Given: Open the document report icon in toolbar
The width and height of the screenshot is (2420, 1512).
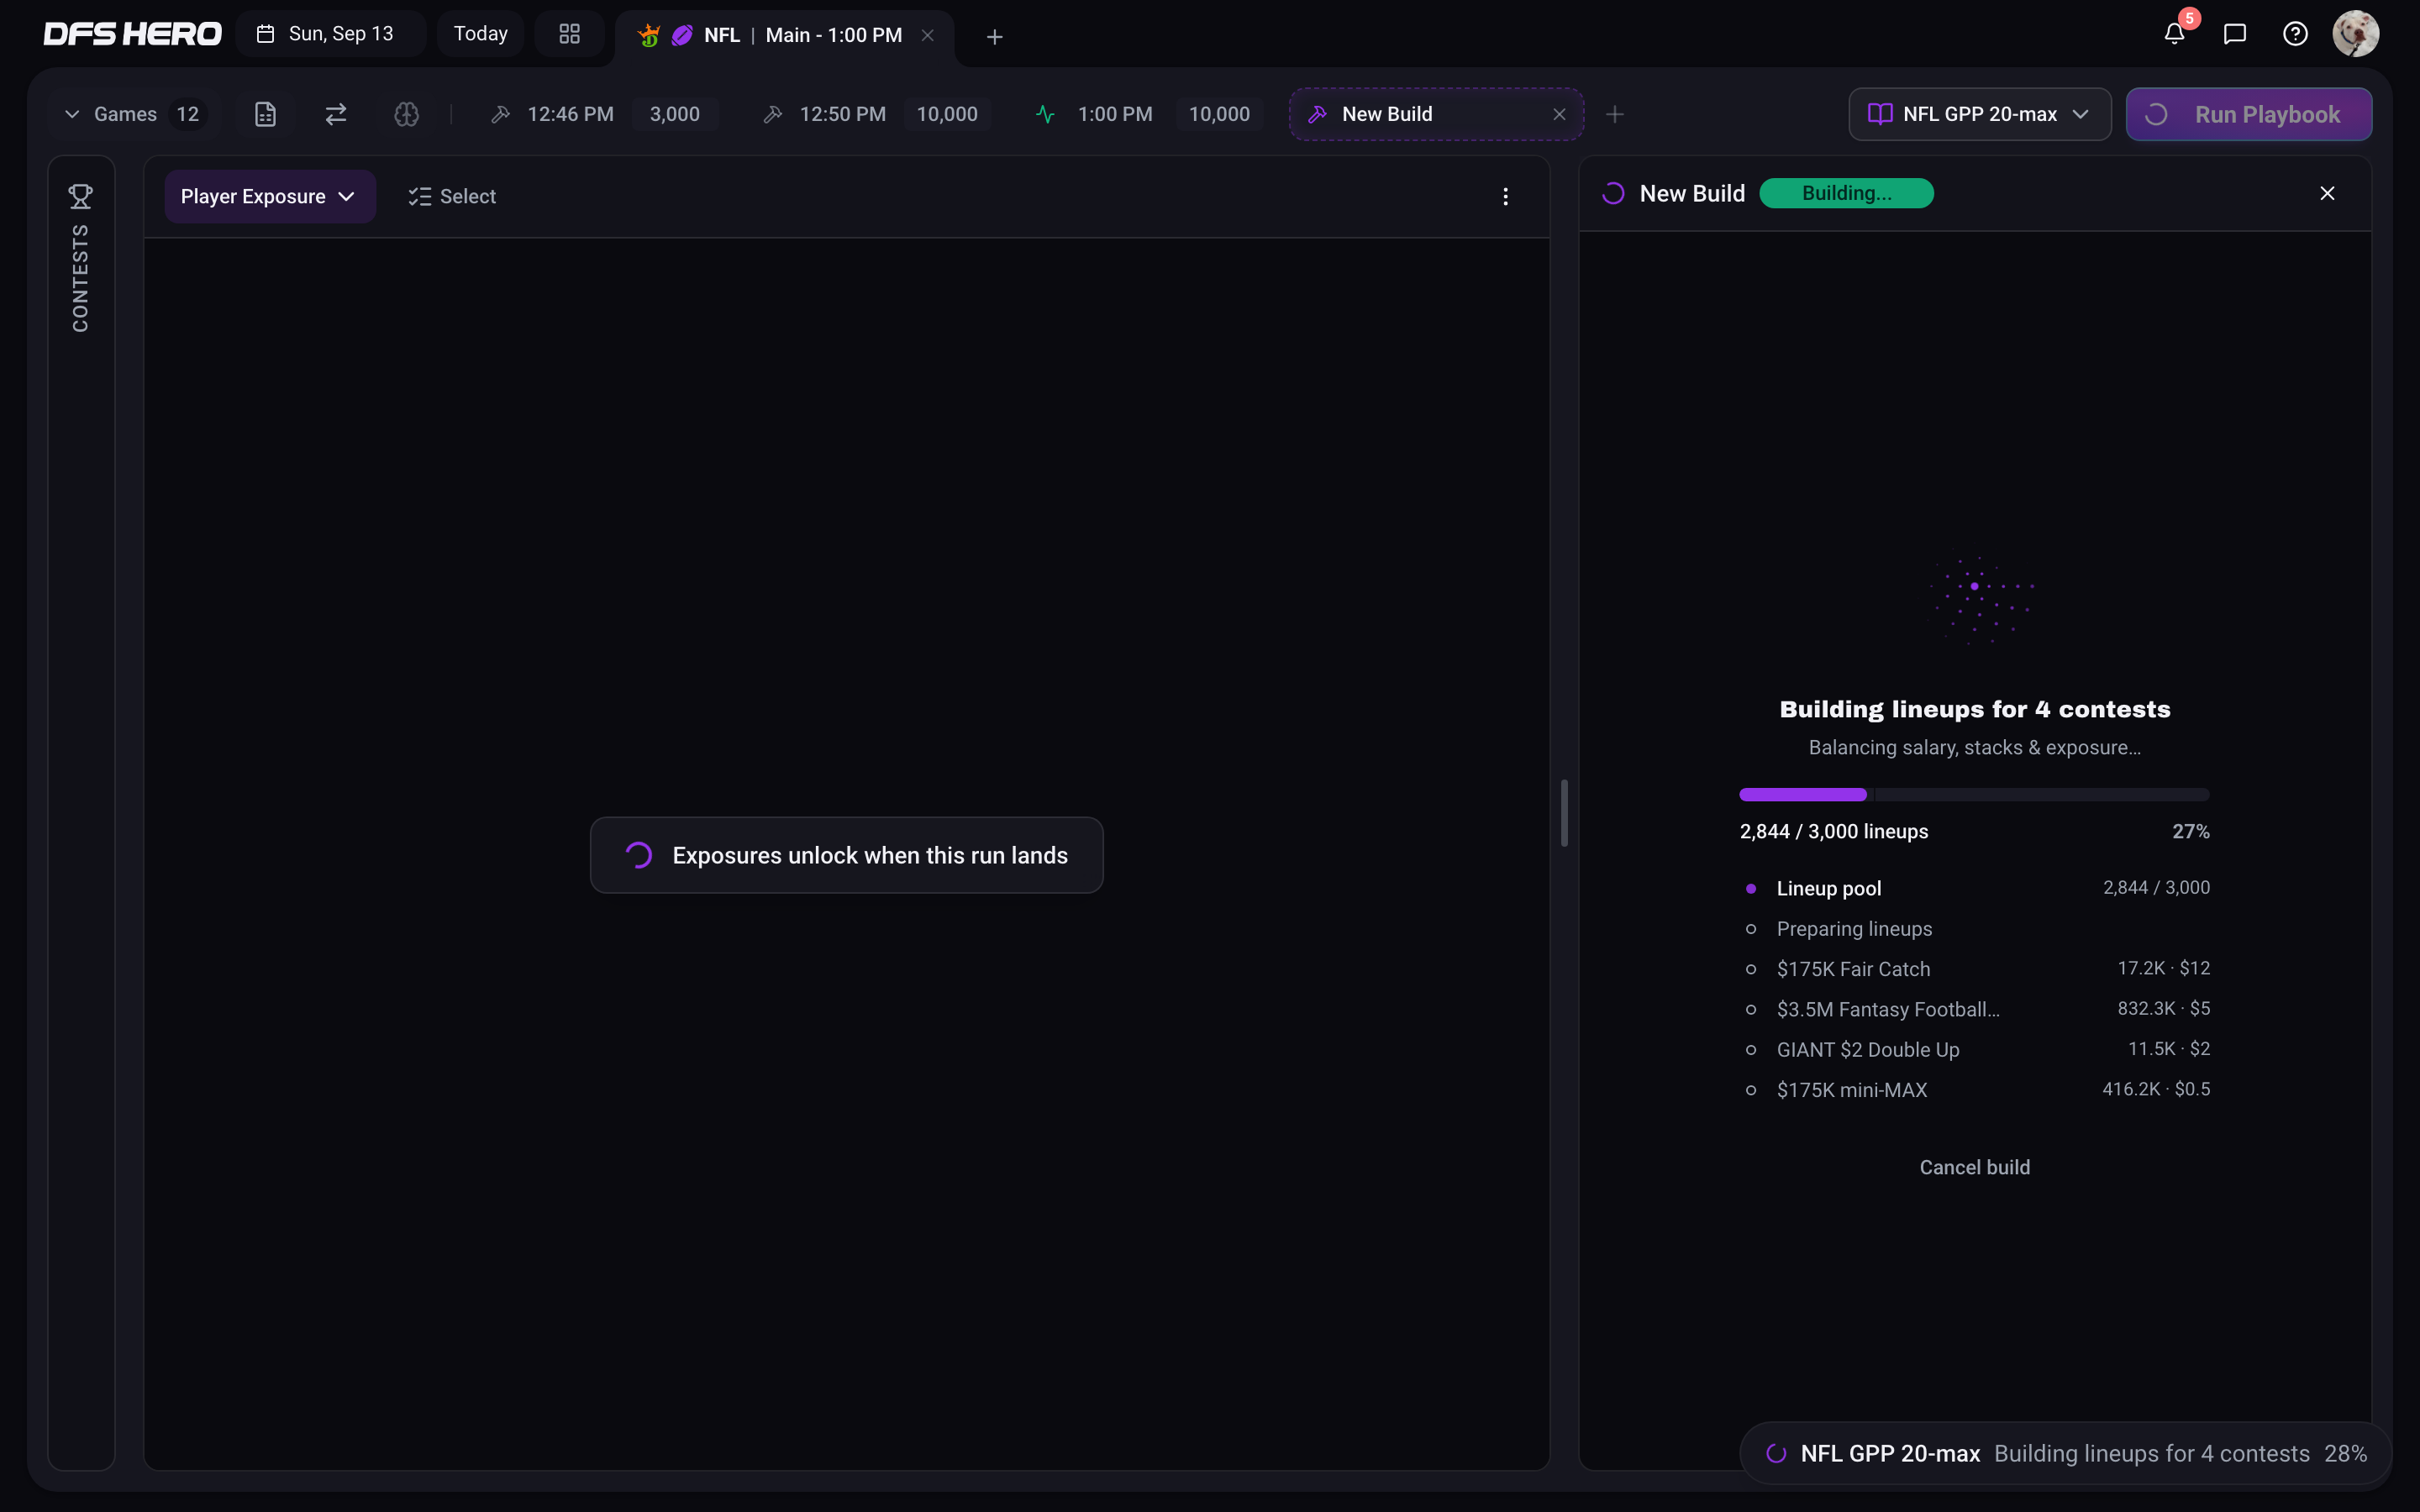Looking at the screenshot, I should [x=265, y=114].
